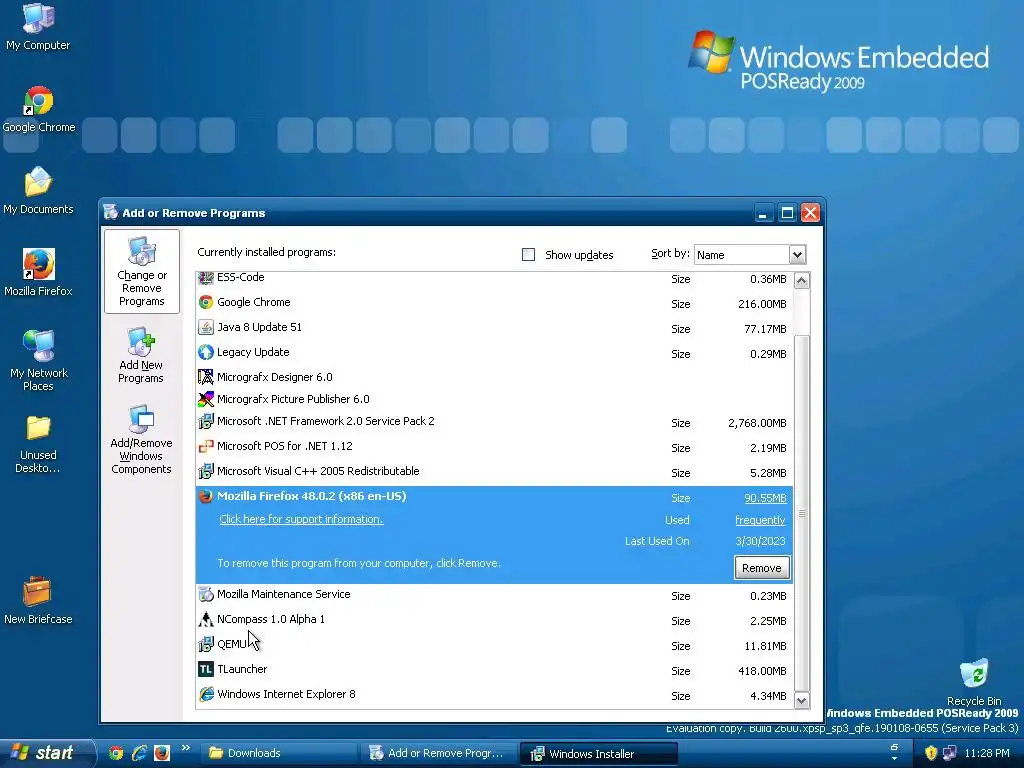This screenshot has width=1024, height=768.
Task: Switch to Add or Remove Programs taskbar button
Action: point(438,753)
